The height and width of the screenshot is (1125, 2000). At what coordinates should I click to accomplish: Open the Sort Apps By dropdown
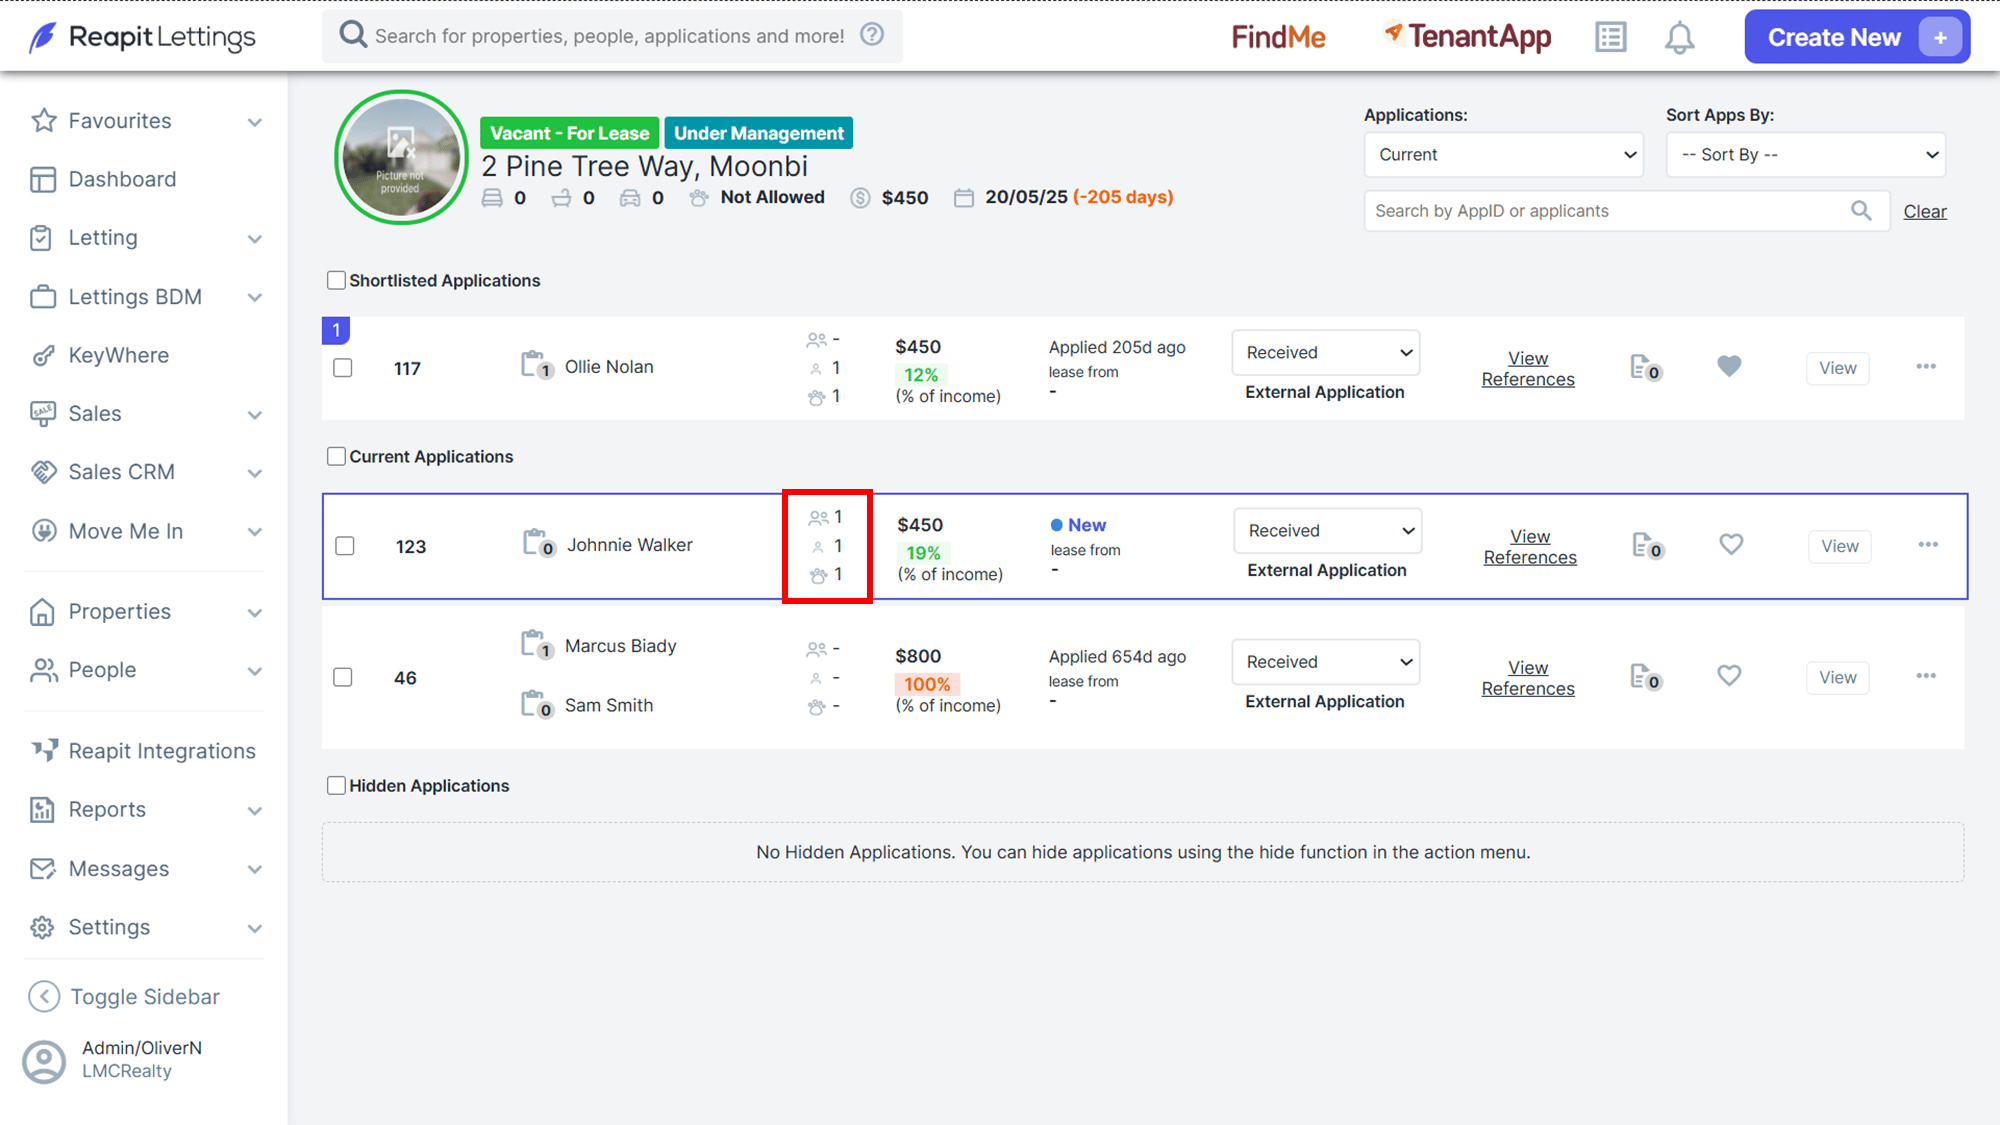(1805, 155)
